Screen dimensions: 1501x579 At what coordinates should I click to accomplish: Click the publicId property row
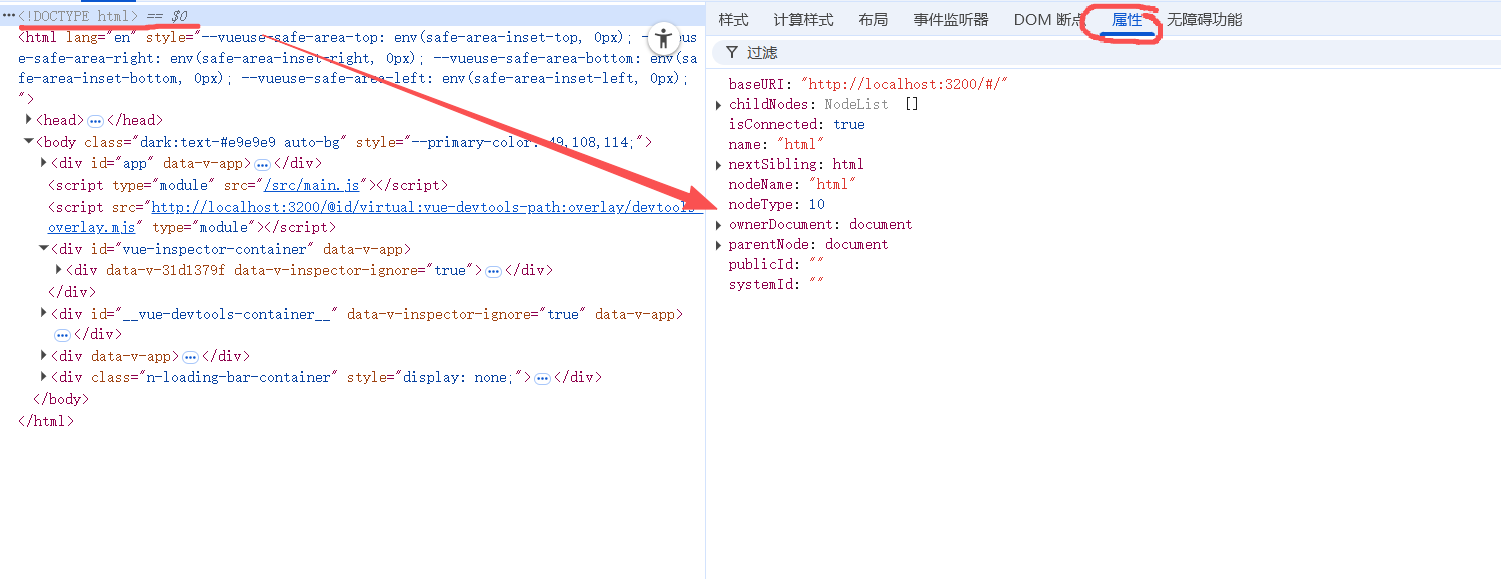pyautogui.click(x=776, y=265)
